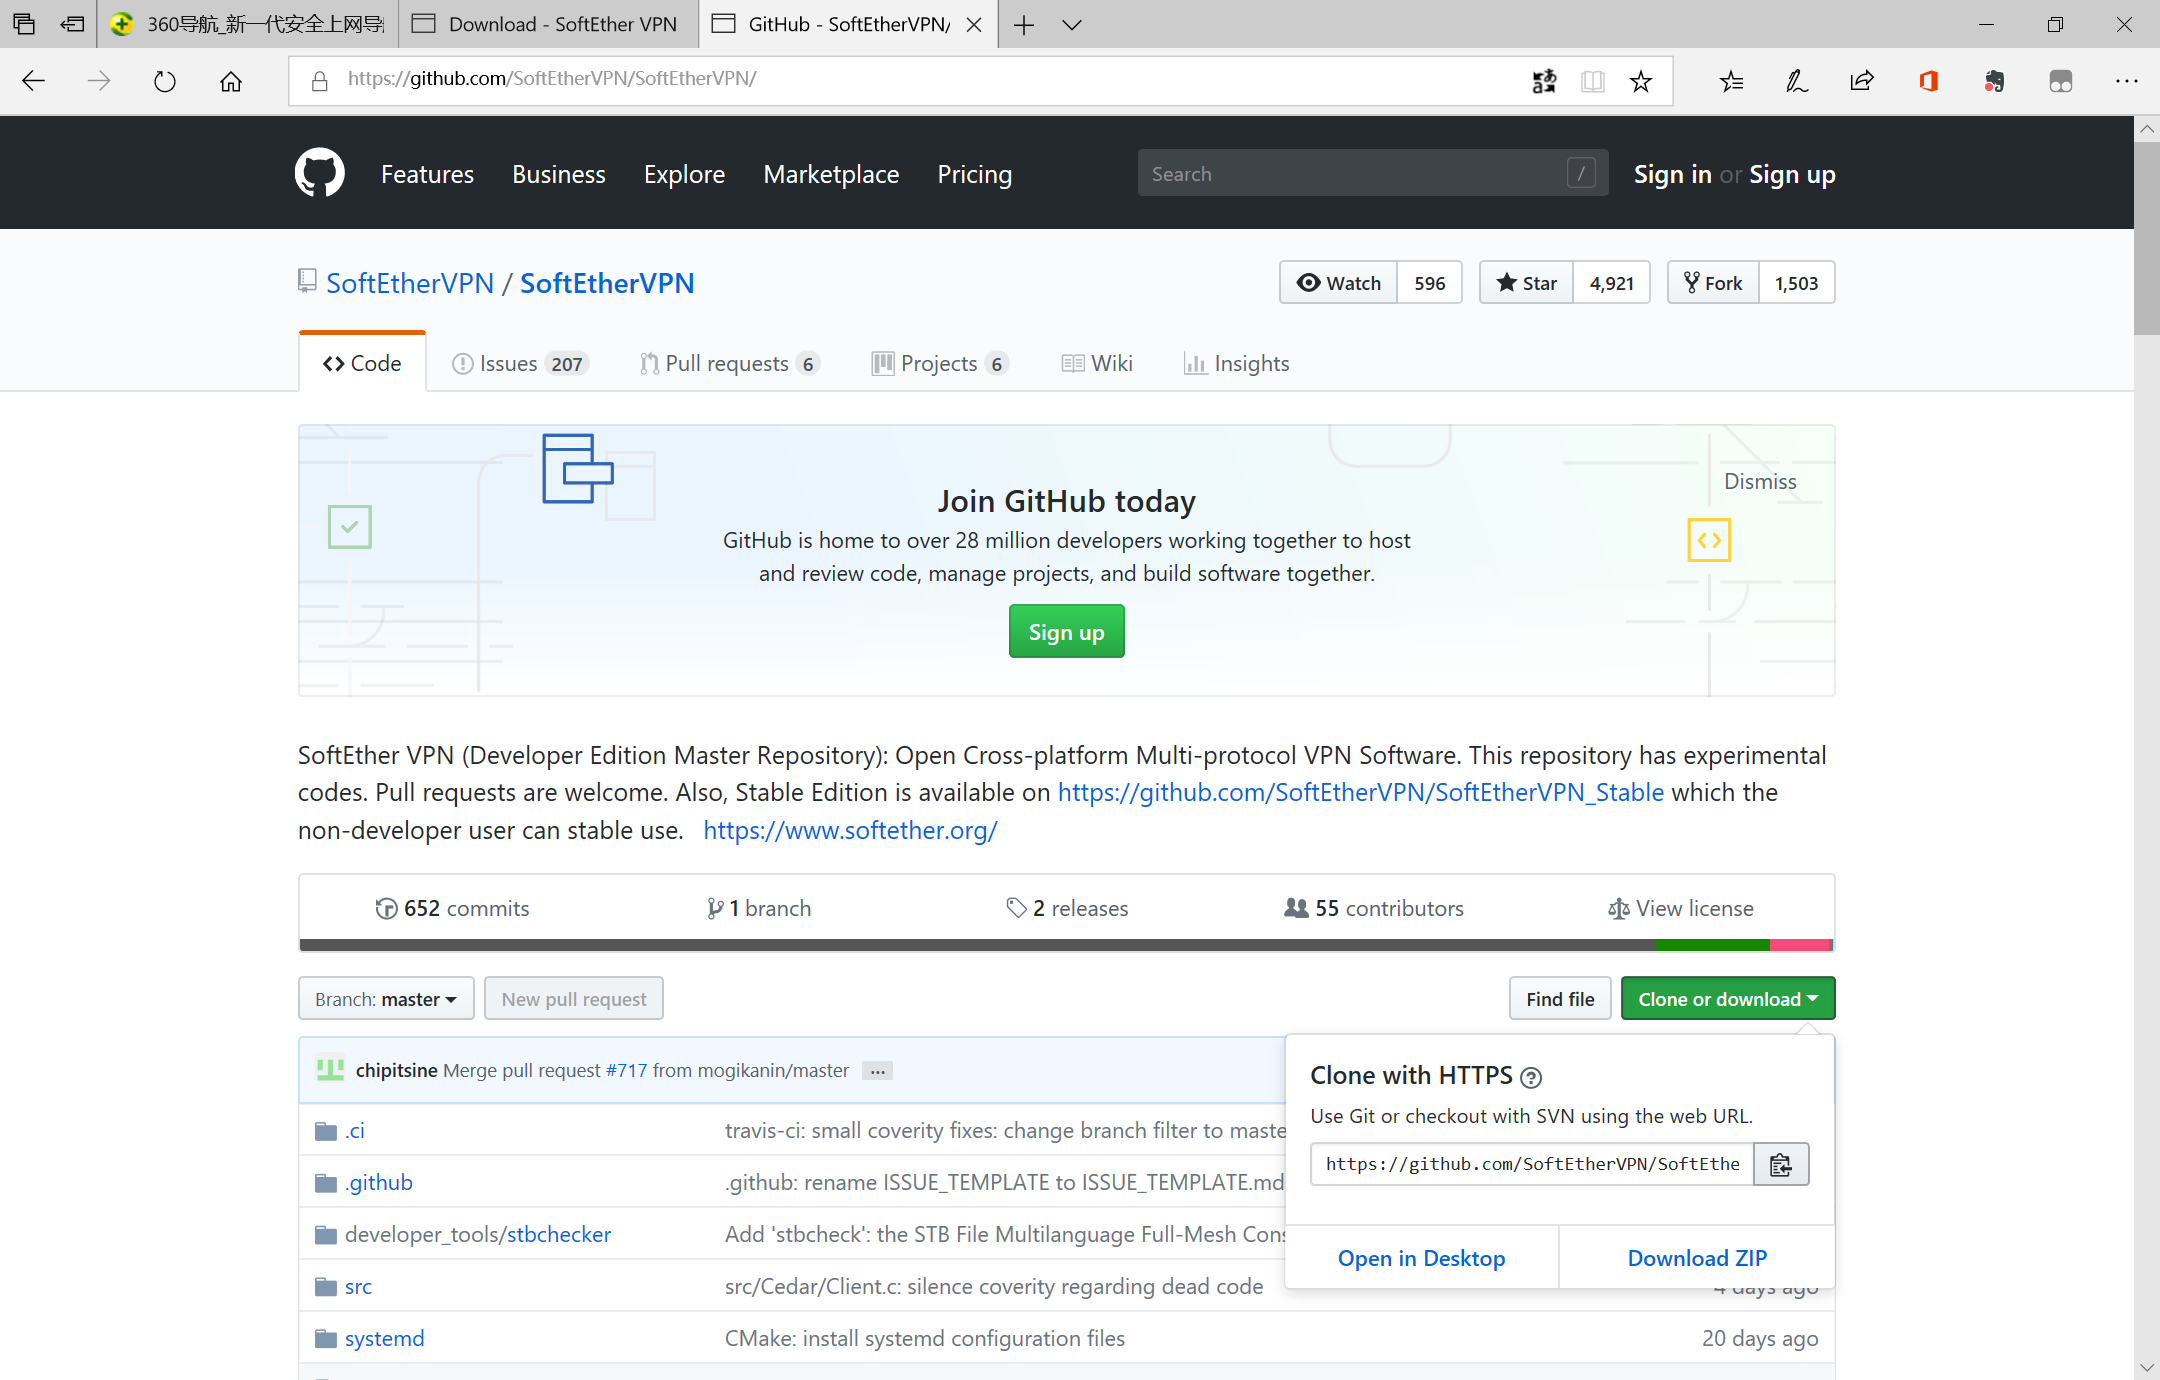Viewport: 2160px width, 1380px height.
Task: Expand commit message ellipsis button
Action: point(877,1071)
